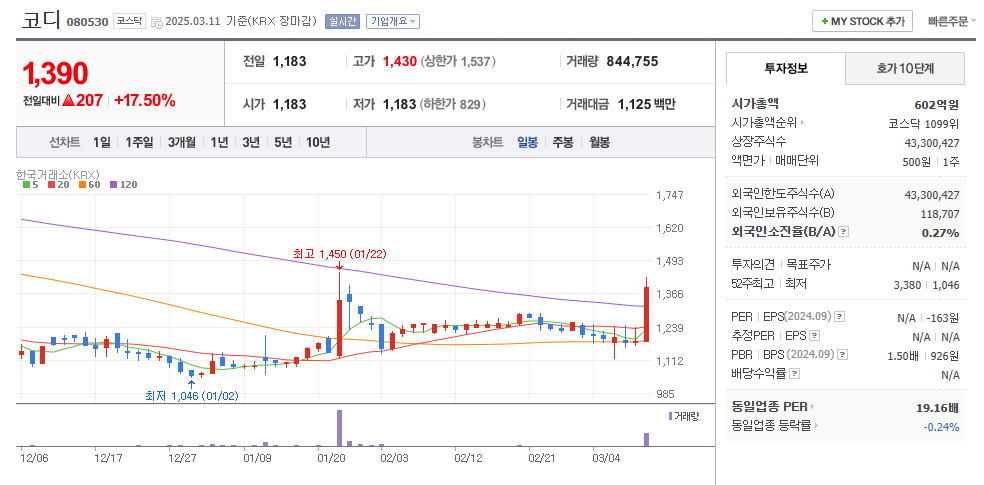Open help icon next to 외국인소진율(B/A)
Viewport: 984px width, 485px height.
tap(843, 232)
